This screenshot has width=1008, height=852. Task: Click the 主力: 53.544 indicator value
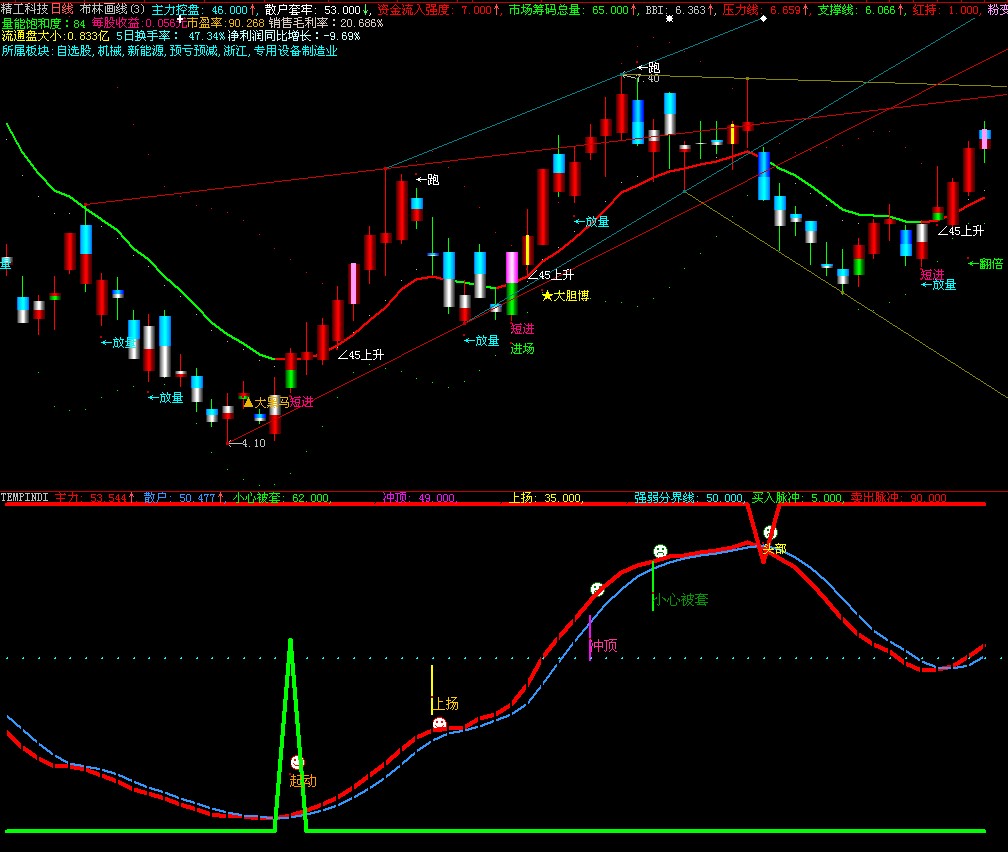pos(94,498)
